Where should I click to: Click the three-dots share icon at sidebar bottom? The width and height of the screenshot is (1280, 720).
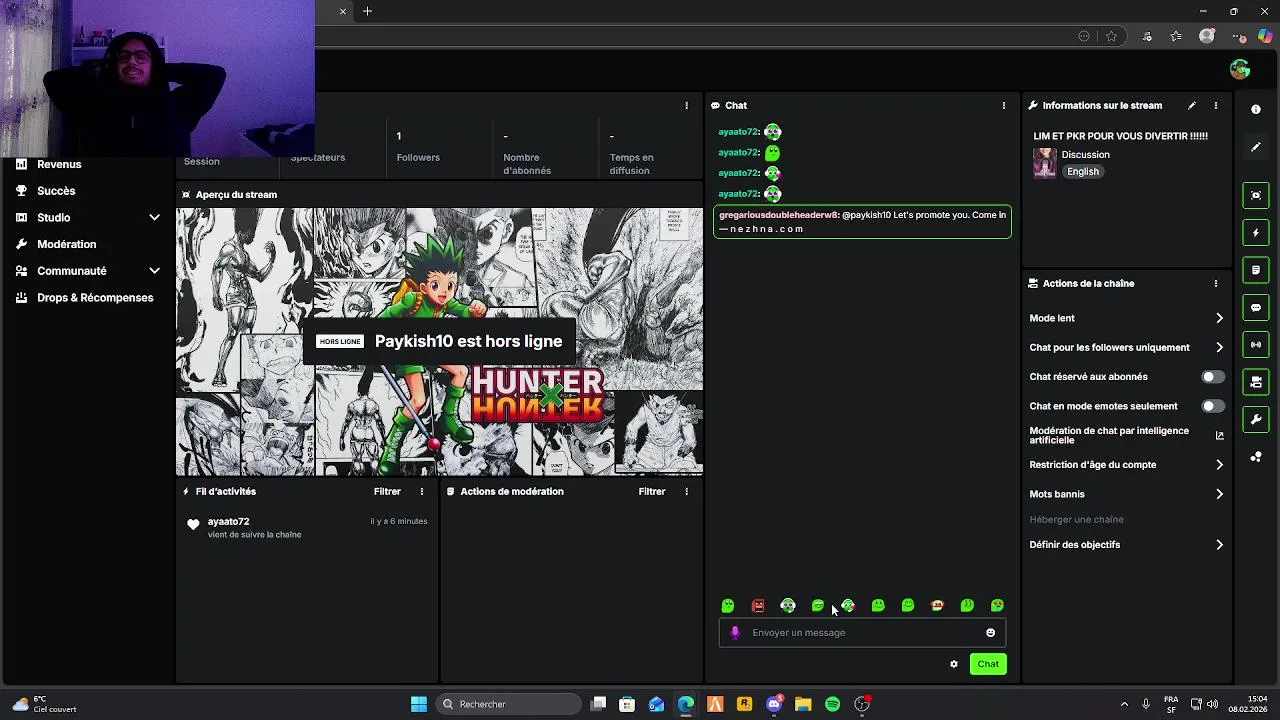(1256, 457)
